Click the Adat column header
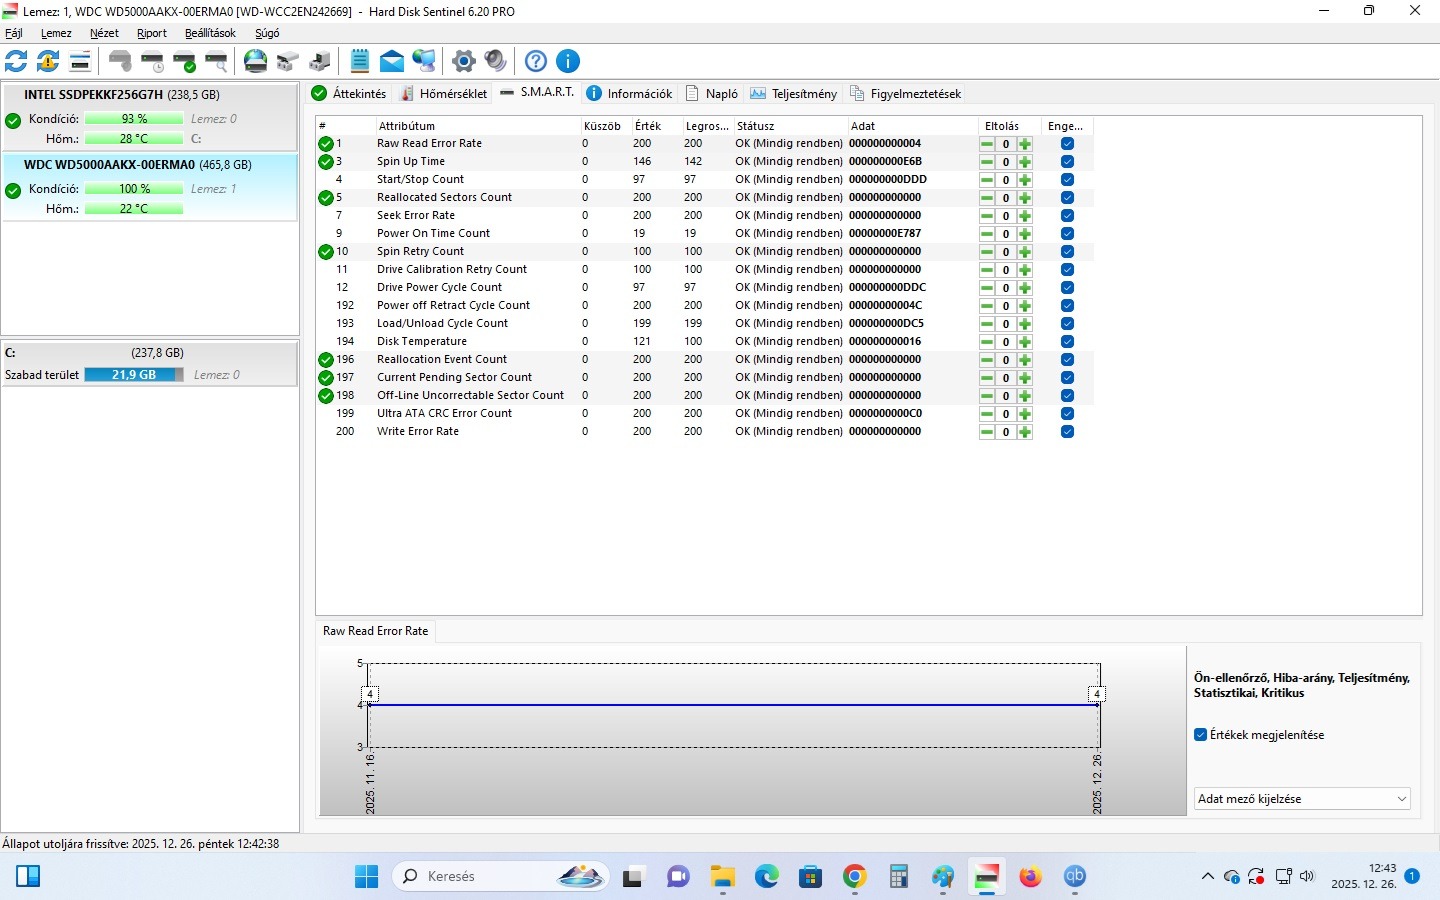1440x900 pixels. (x=912, y=126)
